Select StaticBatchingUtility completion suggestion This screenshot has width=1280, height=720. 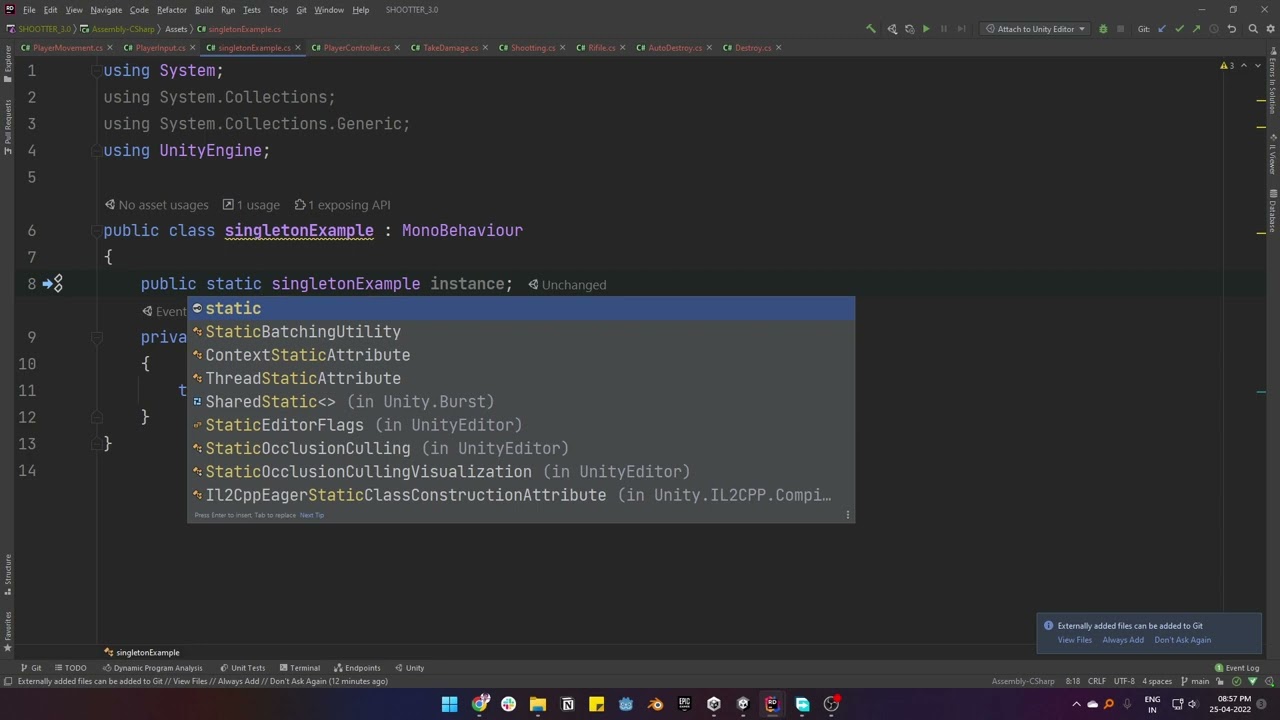point(521,332)
